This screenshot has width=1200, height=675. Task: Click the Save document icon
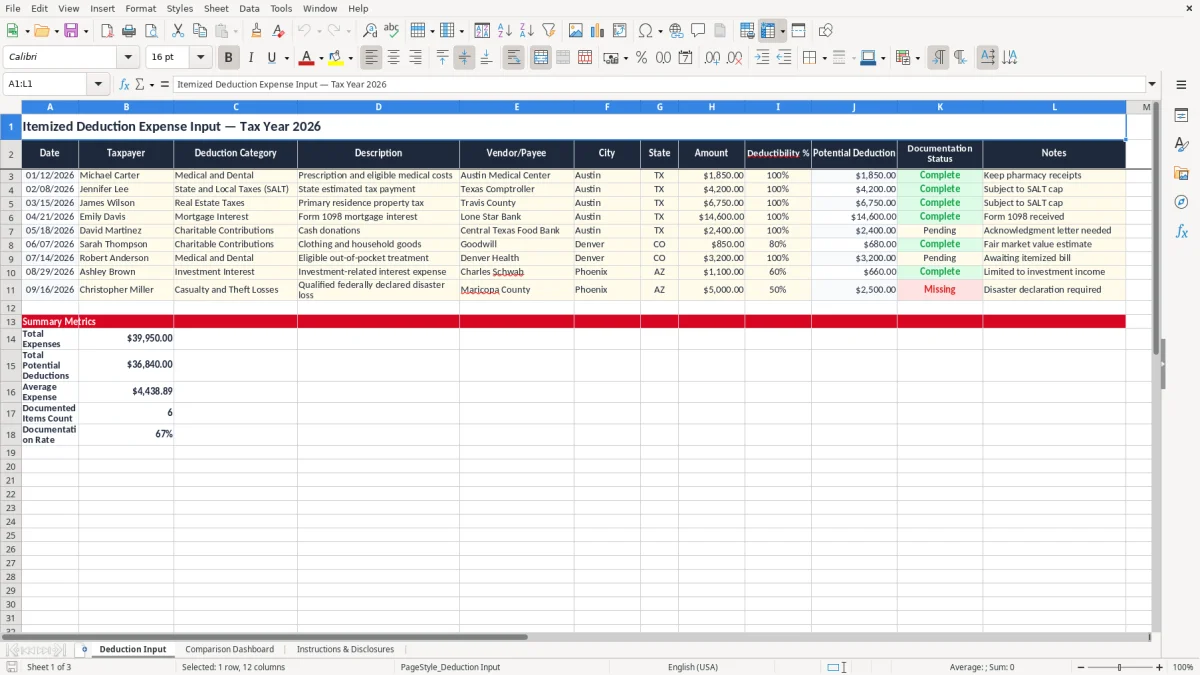tap(71, 31)
